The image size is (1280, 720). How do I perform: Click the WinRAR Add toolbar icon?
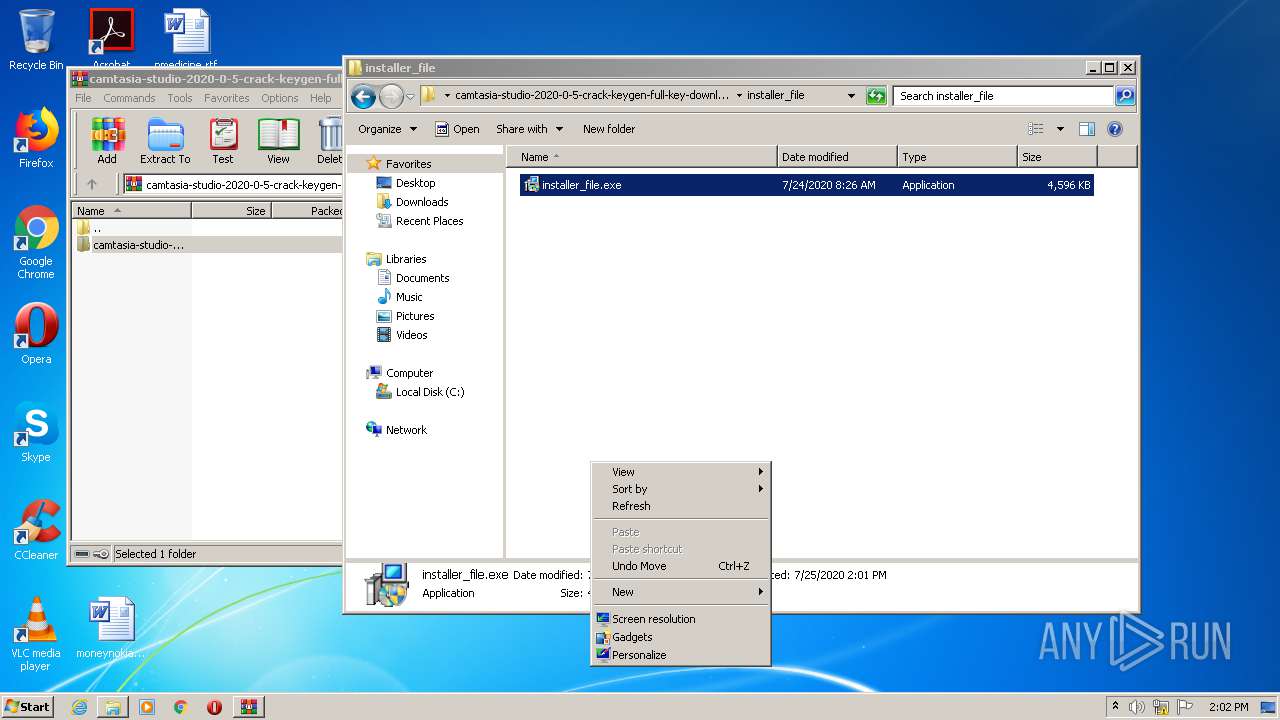click(x=107, y=141)
